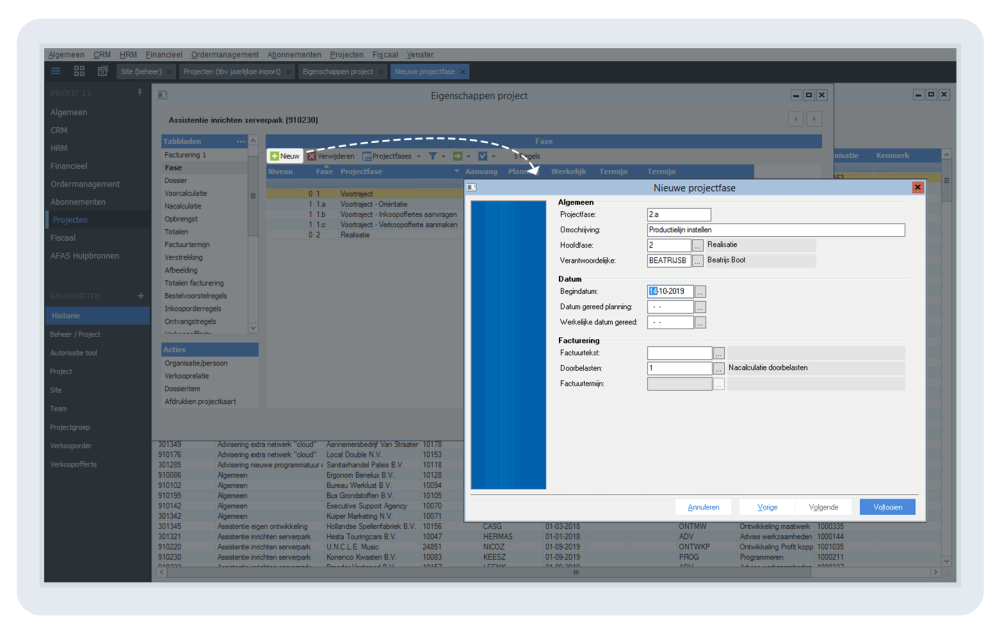Open Verkoopofferte in the Historie list
Viewport: 1000px width, 641px height.
(x=73, y=464)
